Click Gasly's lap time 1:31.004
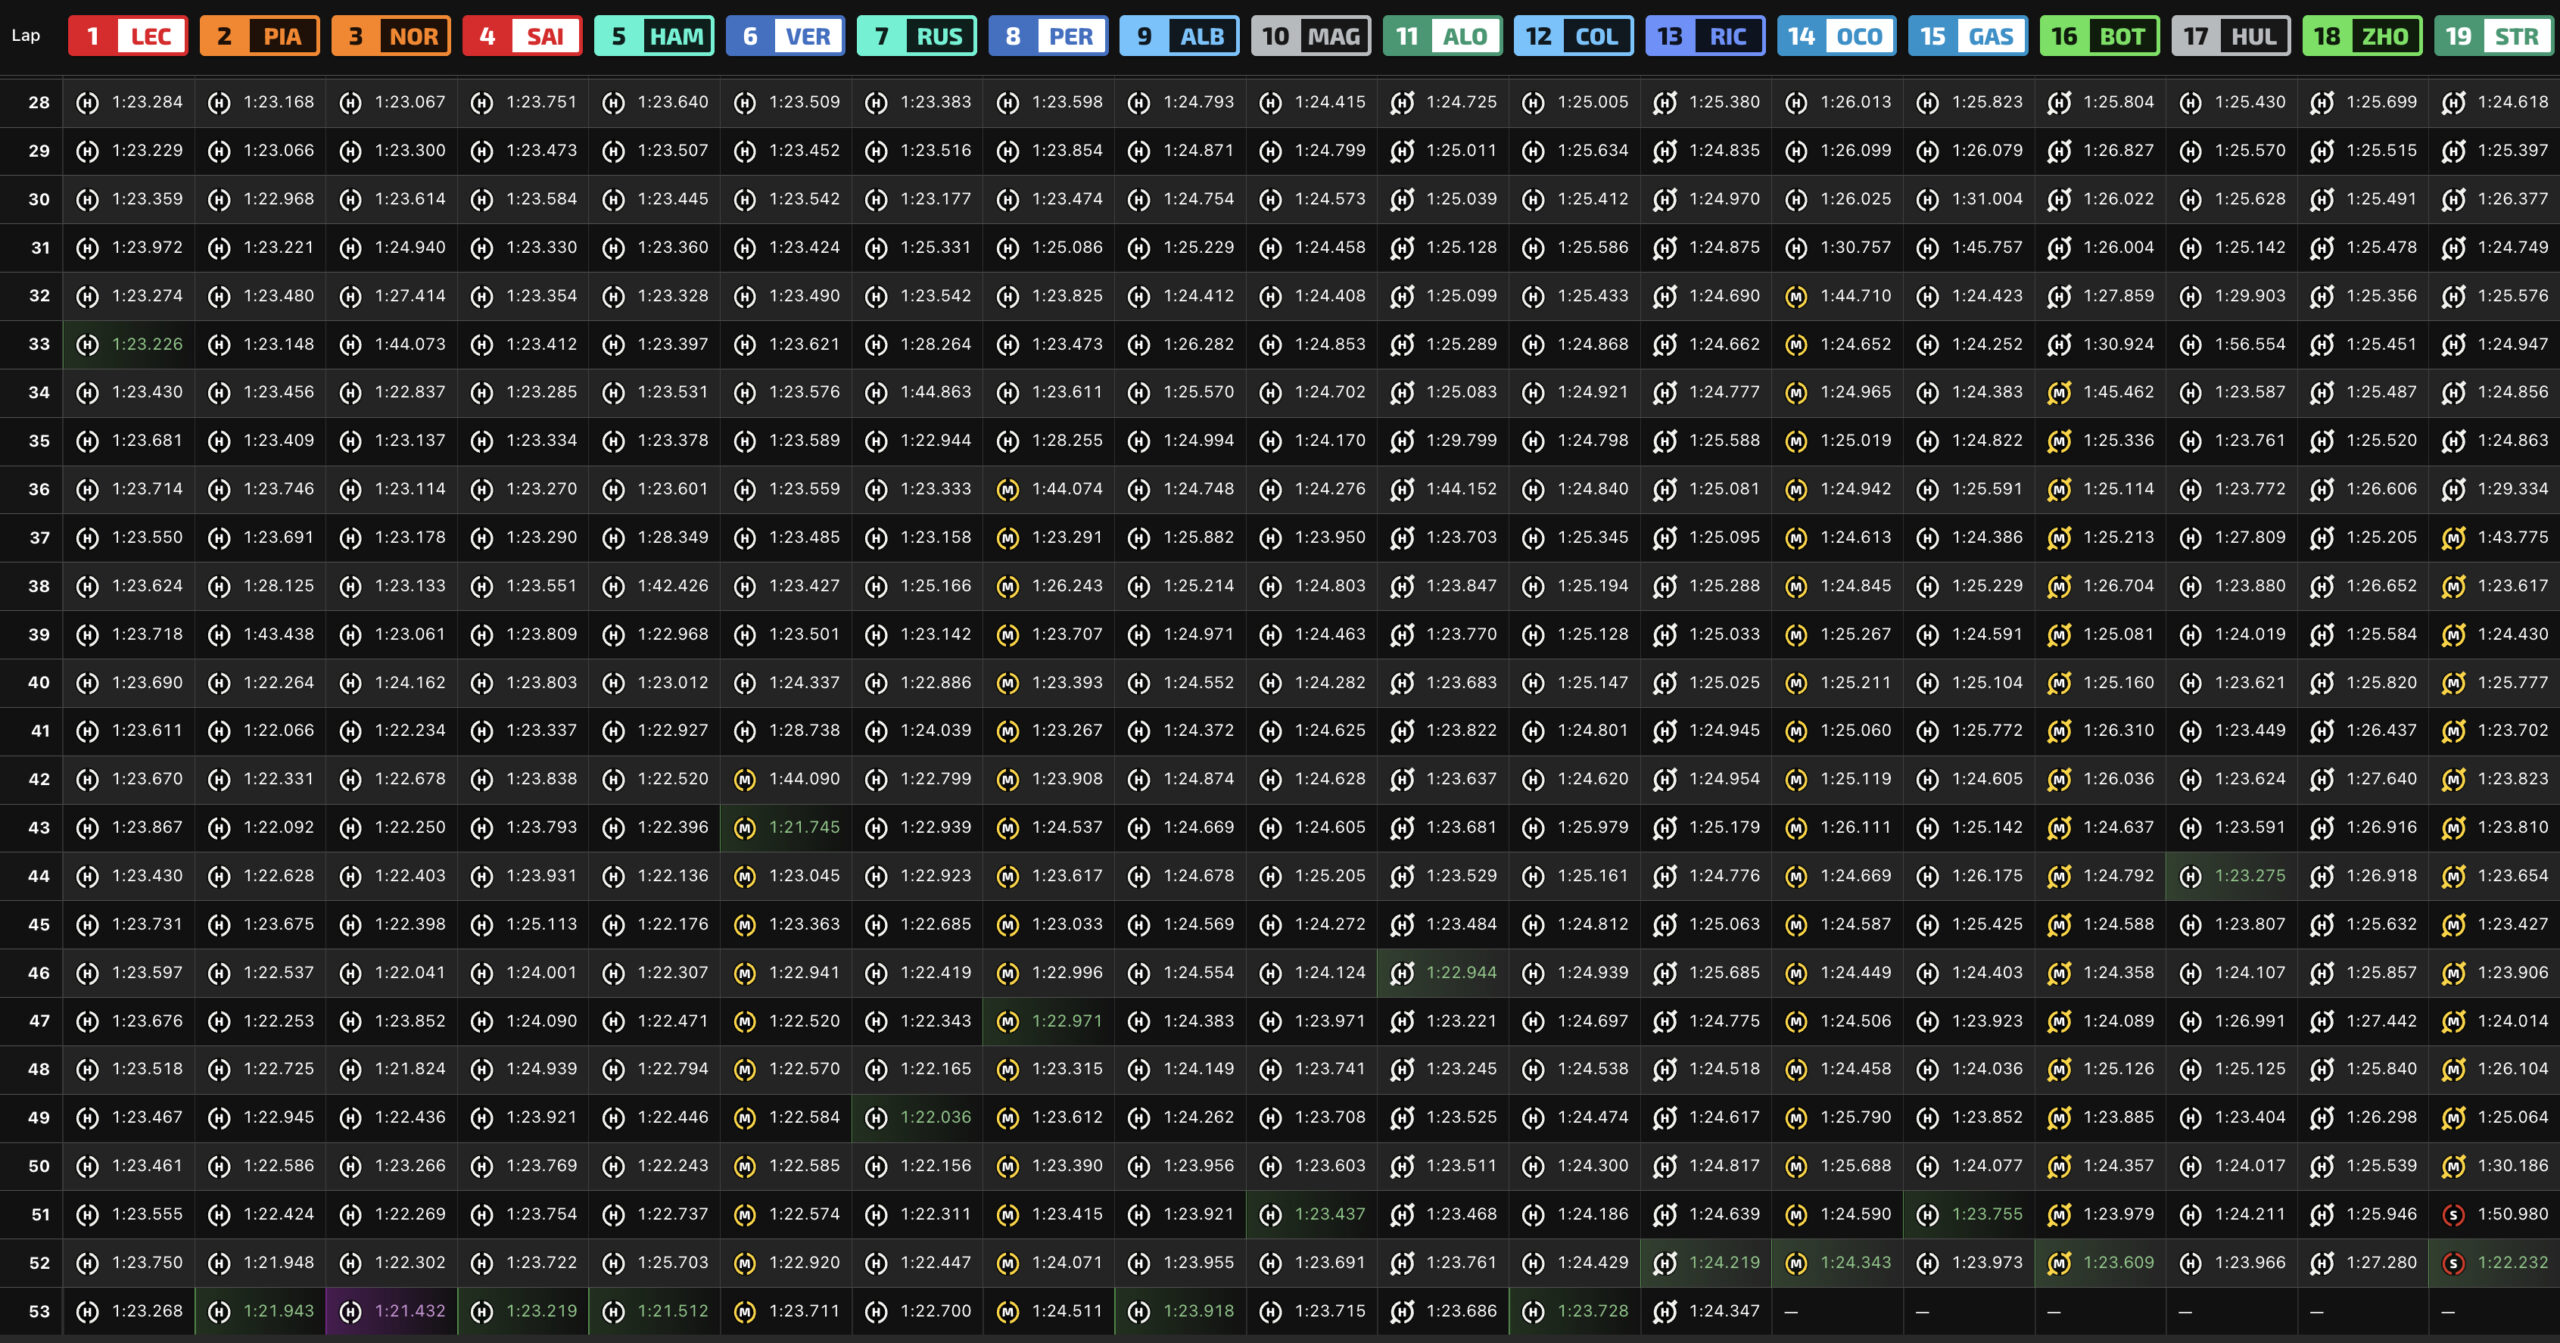The height and width of the screenshot is (1343, 2560). point(1987,199)
